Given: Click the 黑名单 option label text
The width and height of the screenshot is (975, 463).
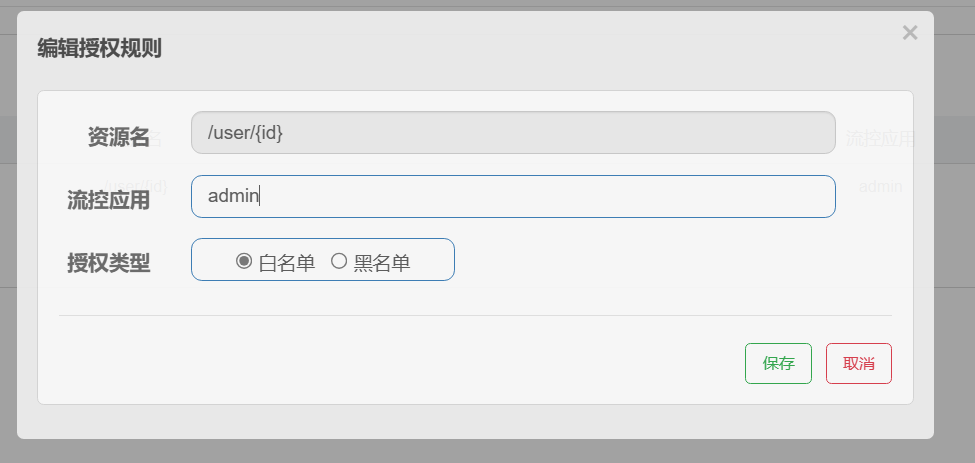Looking at the screenshot, I should click(382, 262).
